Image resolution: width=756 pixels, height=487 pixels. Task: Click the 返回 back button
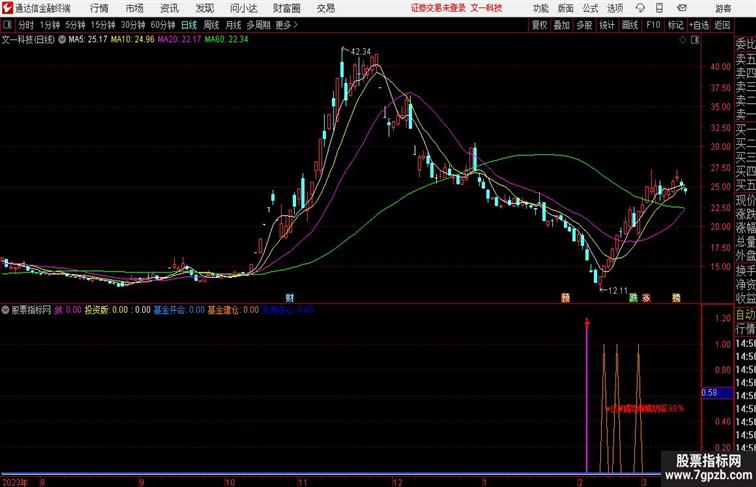[x=722, y=25]
